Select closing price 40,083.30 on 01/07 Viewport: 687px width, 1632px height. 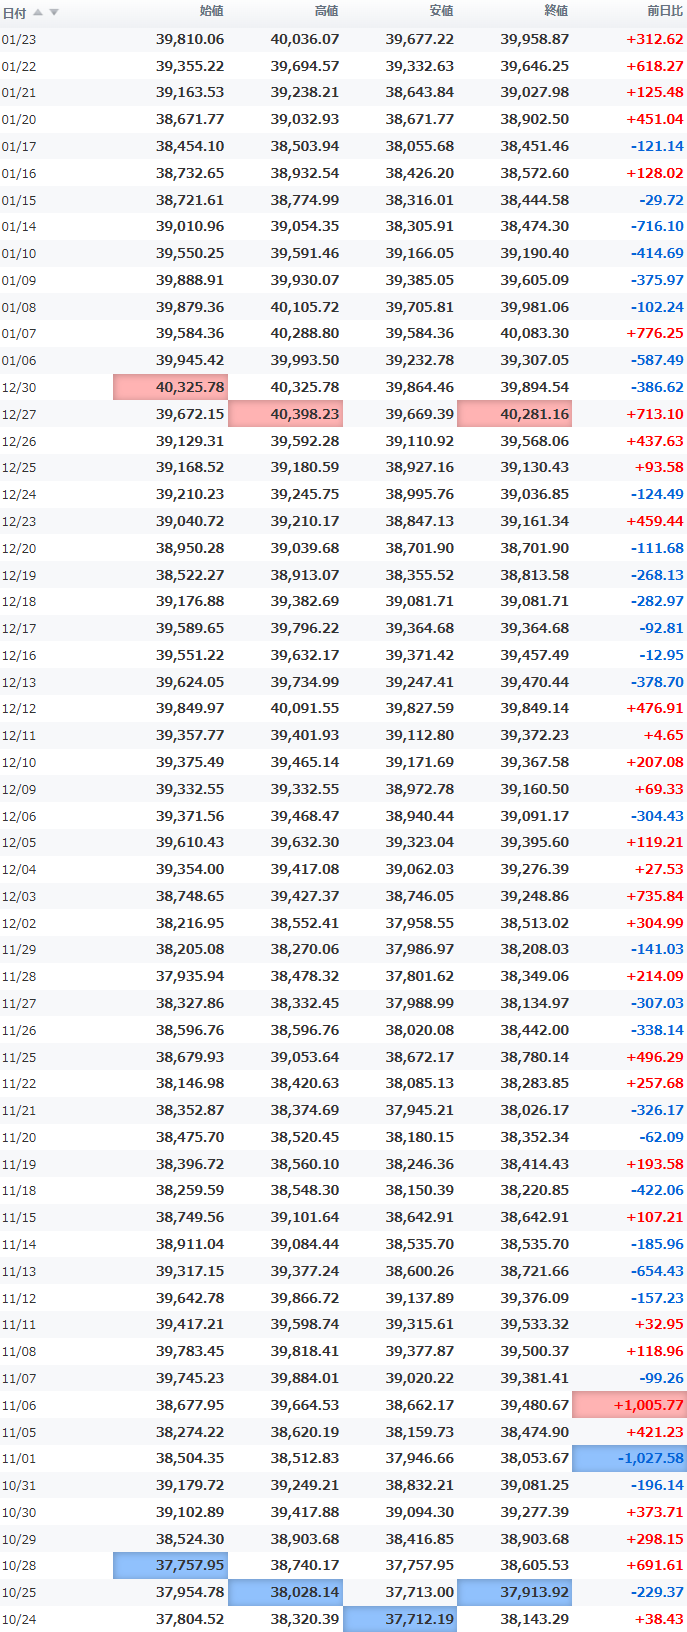(x=535, y=333)
